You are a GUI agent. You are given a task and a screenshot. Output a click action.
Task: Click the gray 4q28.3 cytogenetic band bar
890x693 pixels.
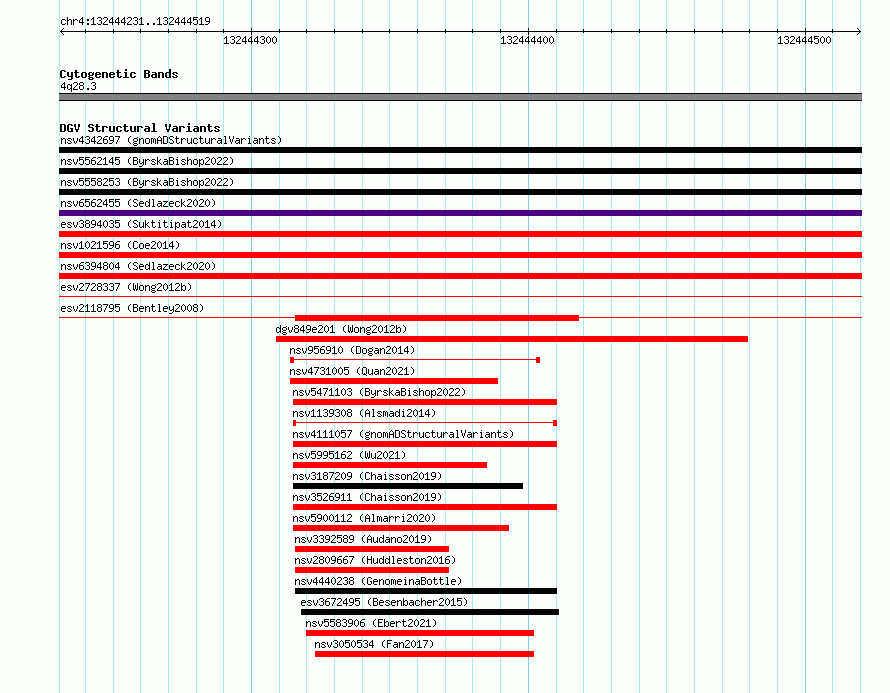pyautogui.click(x=460, y=97)
